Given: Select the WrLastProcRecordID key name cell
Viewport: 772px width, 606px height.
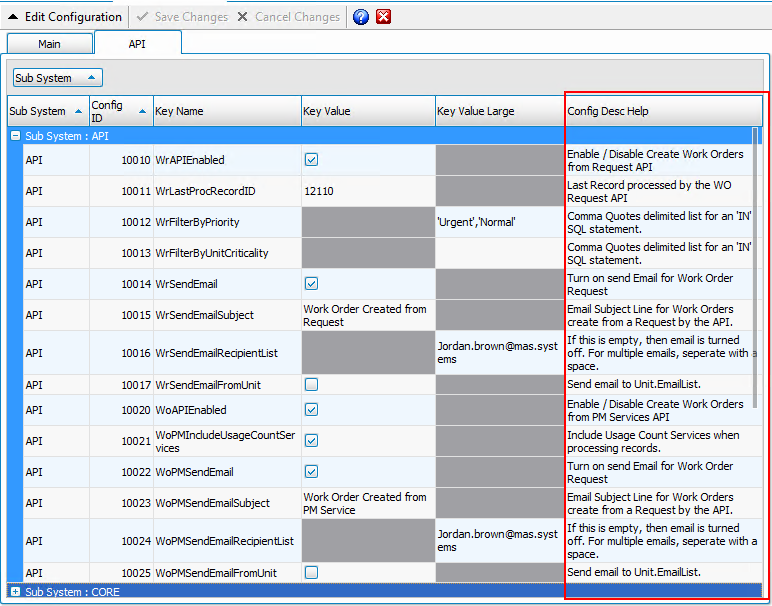Looking at the screenshot, I should 227,191.
